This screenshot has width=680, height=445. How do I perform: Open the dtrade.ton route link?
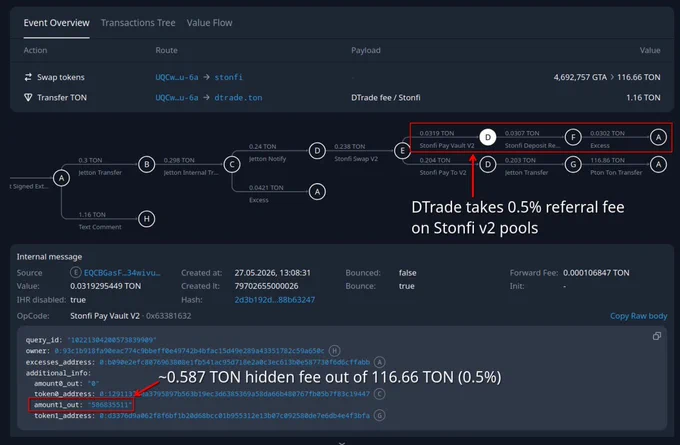point(238,98)
